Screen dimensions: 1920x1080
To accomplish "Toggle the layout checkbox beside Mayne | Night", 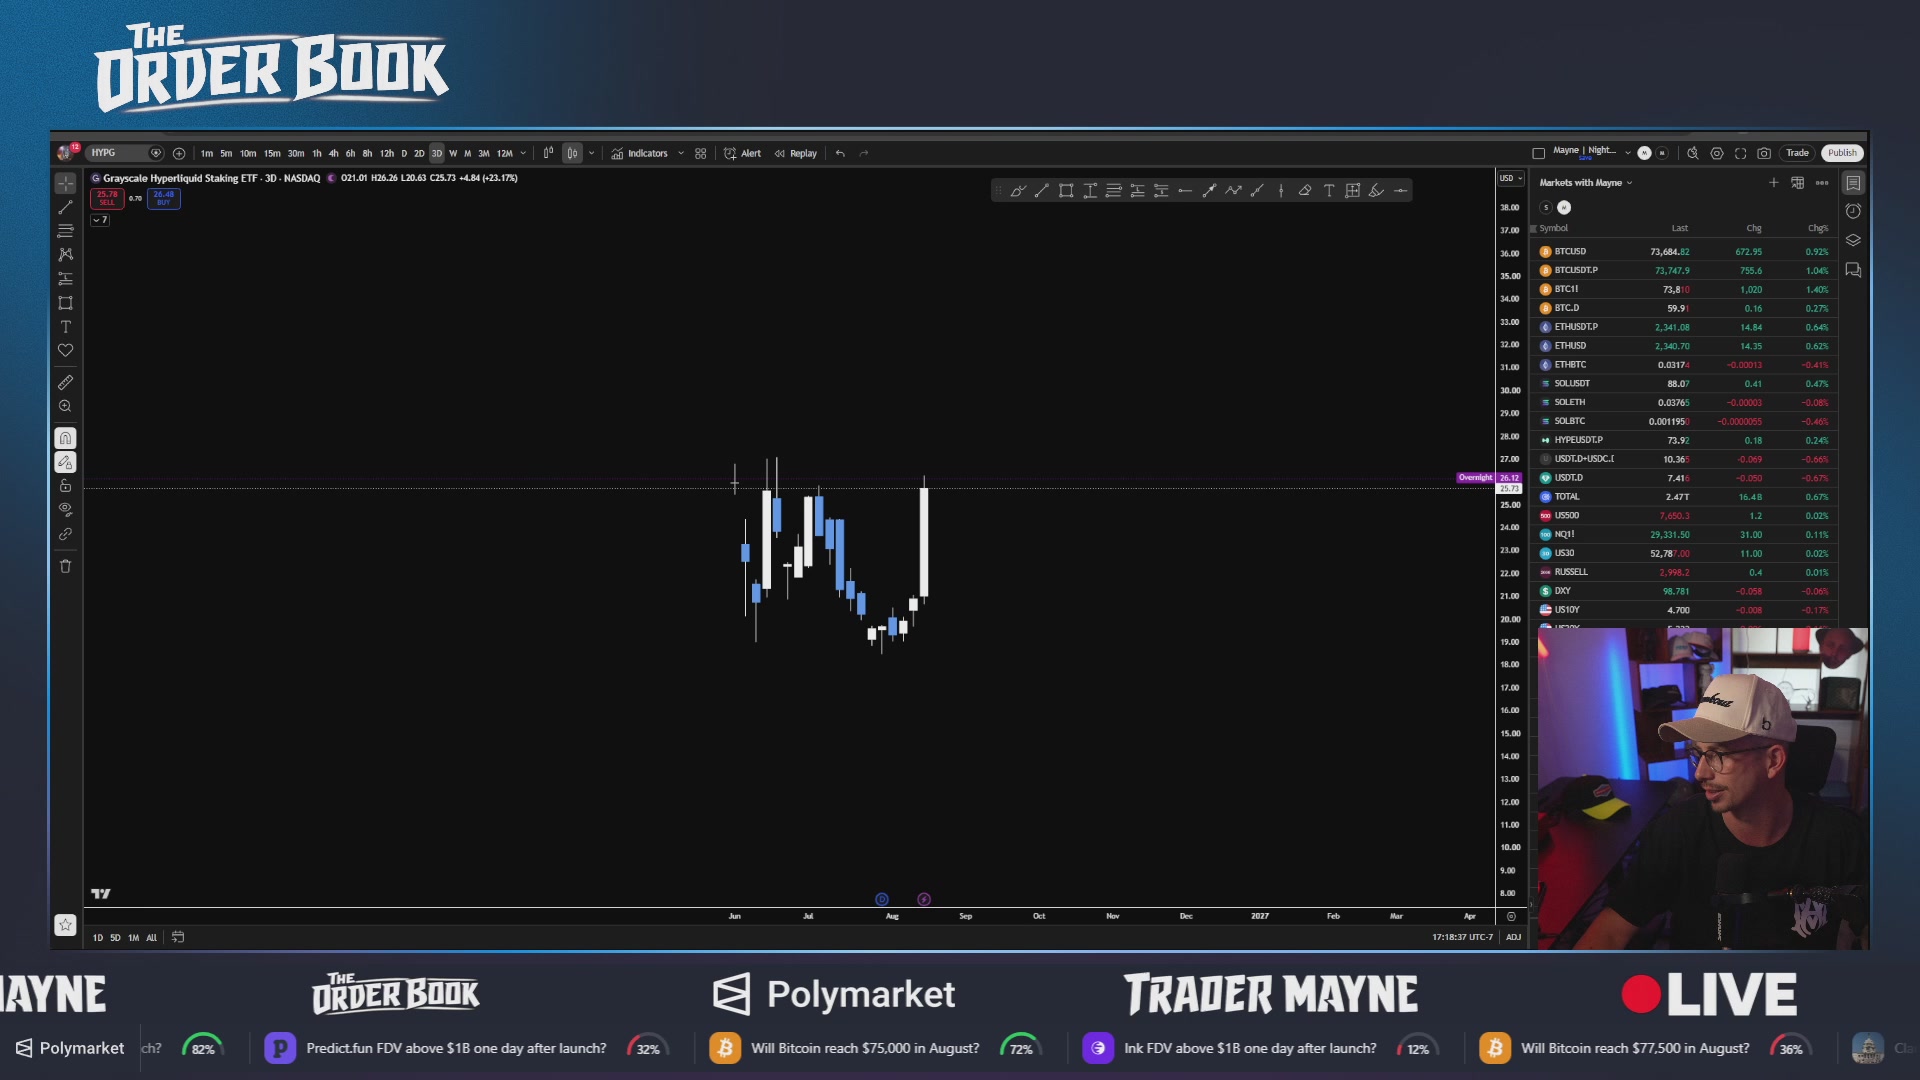I will [x=1538, y=153].
